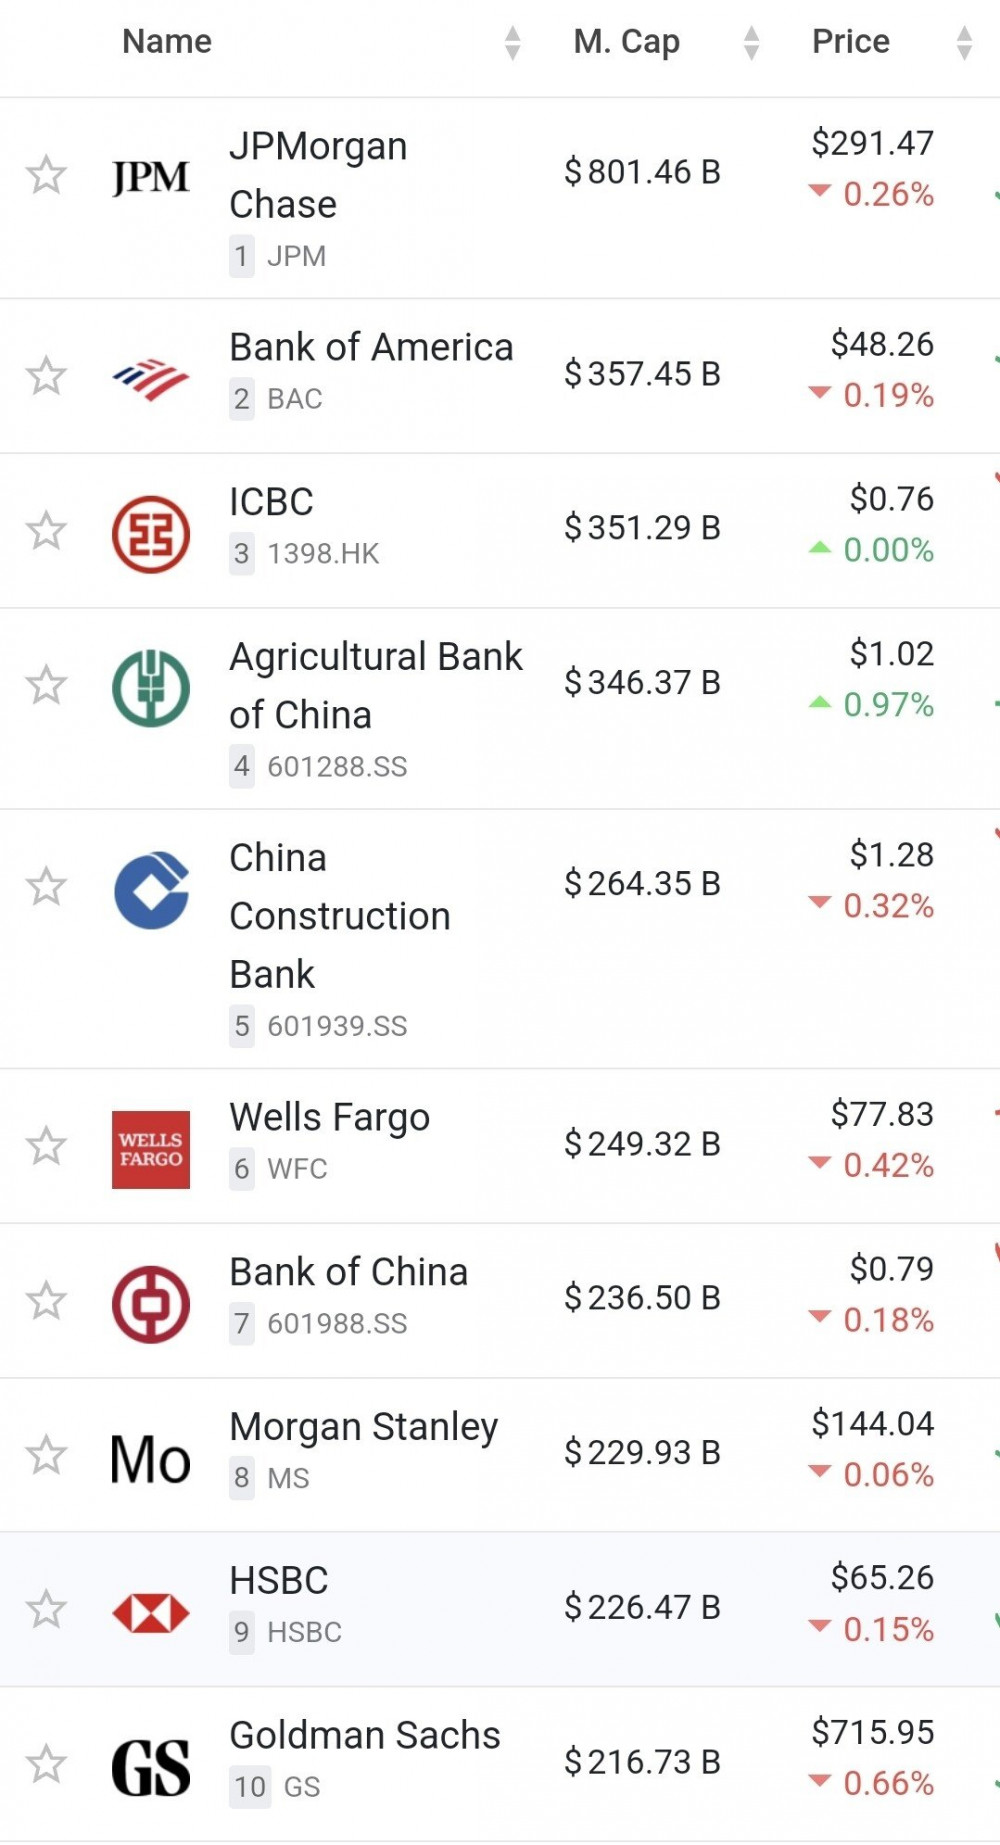Sort by M. Cap using arrows
This screenshot has width=1000, height=1845.
751,43
